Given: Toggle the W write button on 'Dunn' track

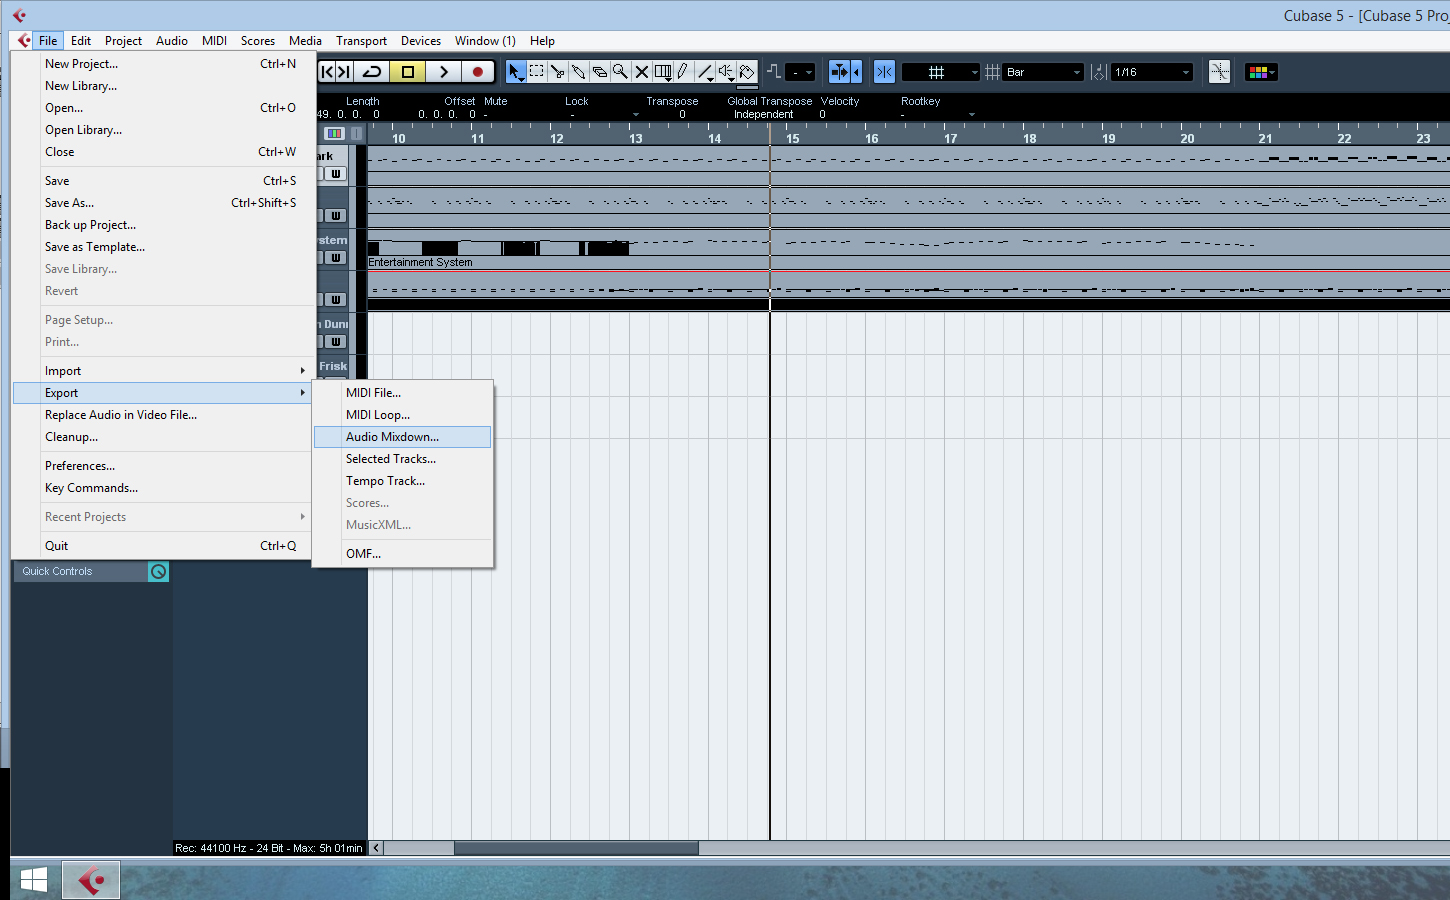Looking at the screenshot, I should pos(336,342).
